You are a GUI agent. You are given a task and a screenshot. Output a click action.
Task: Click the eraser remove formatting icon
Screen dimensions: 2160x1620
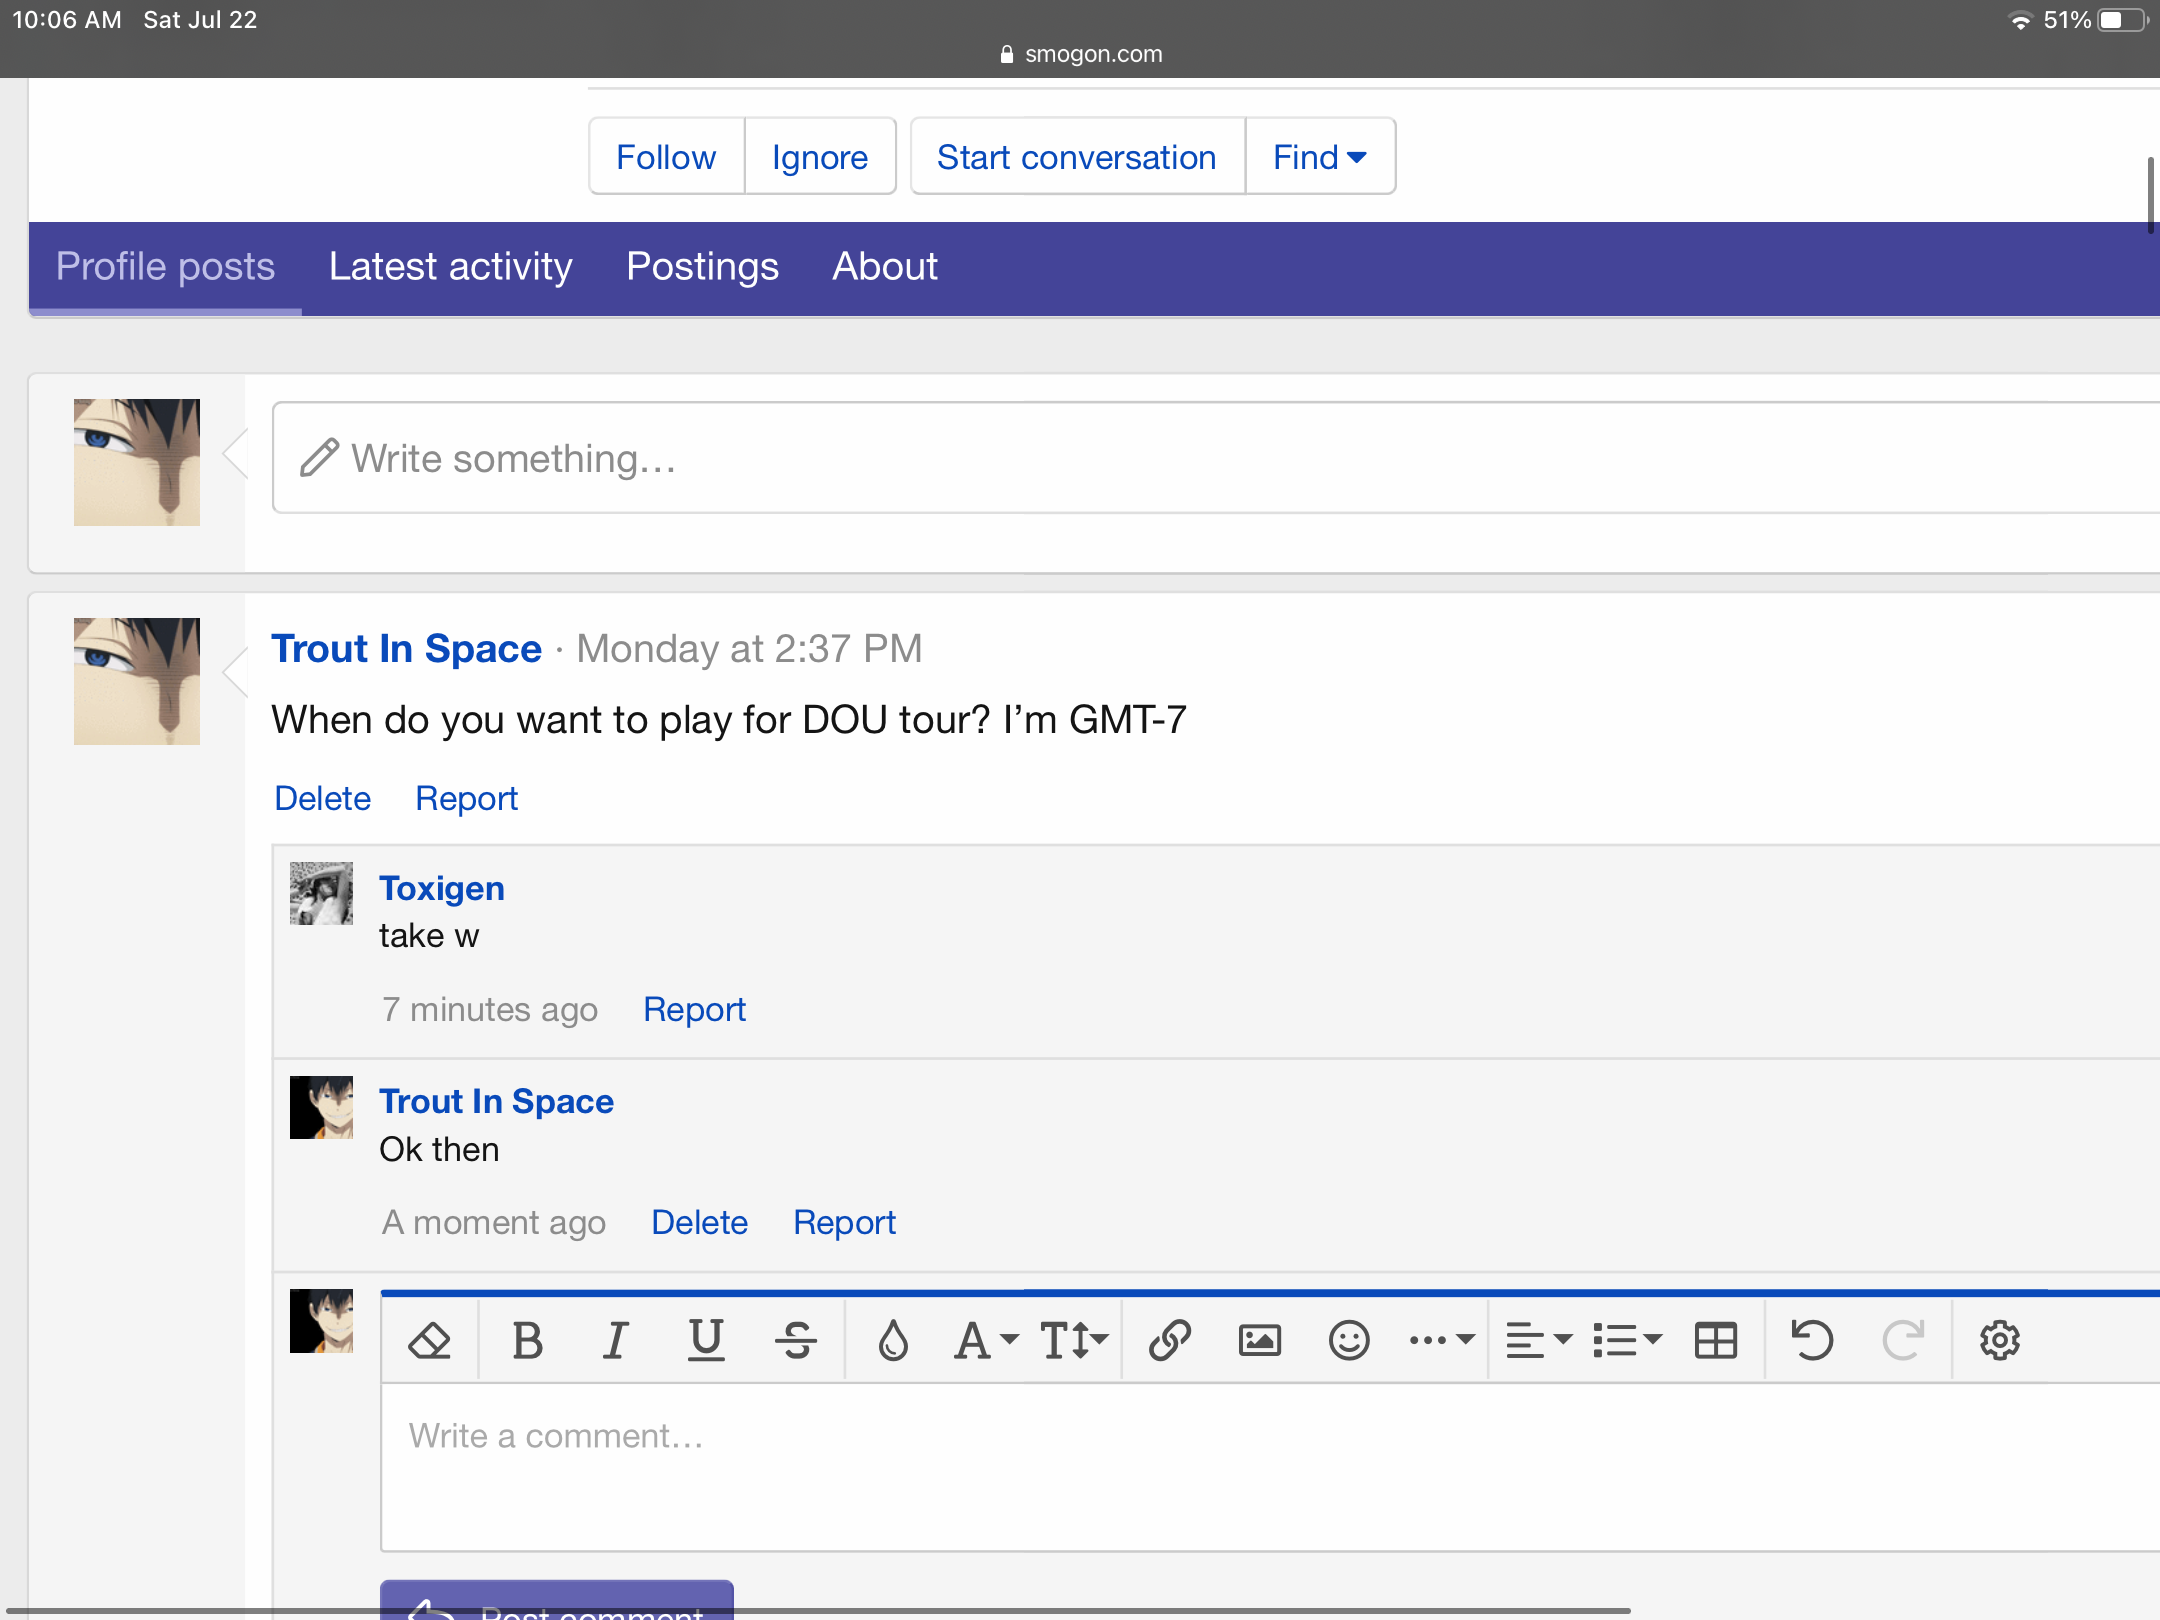pos(430,1340)
